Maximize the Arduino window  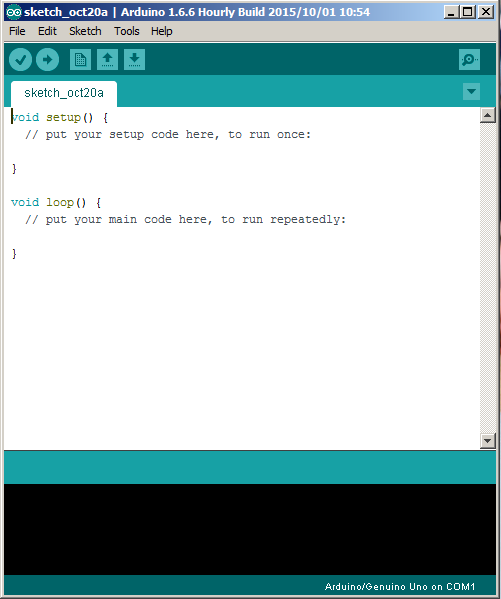tap(468, 12)
